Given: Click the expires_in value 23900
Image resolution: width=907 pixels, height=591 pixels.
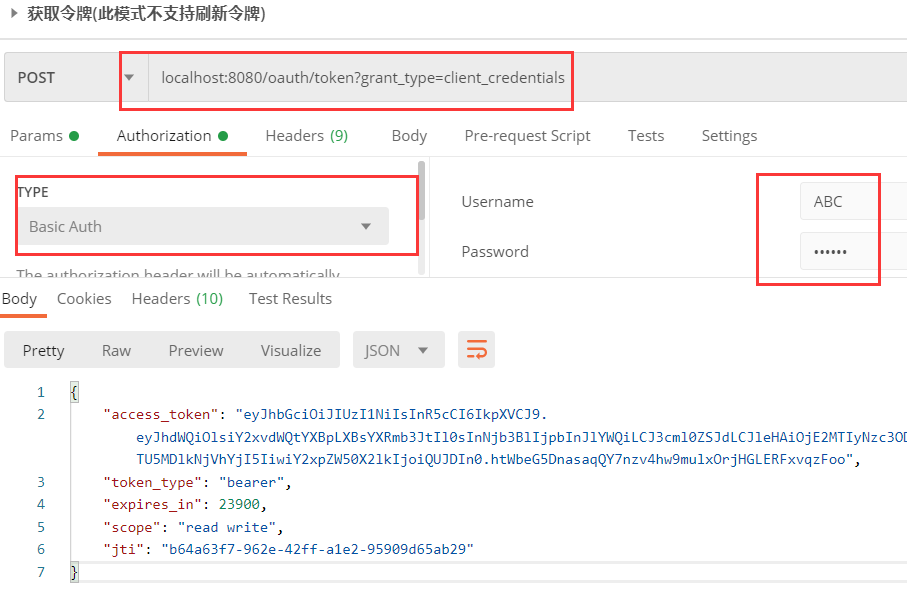Looking at the screenshot, I should coord(239,504).
